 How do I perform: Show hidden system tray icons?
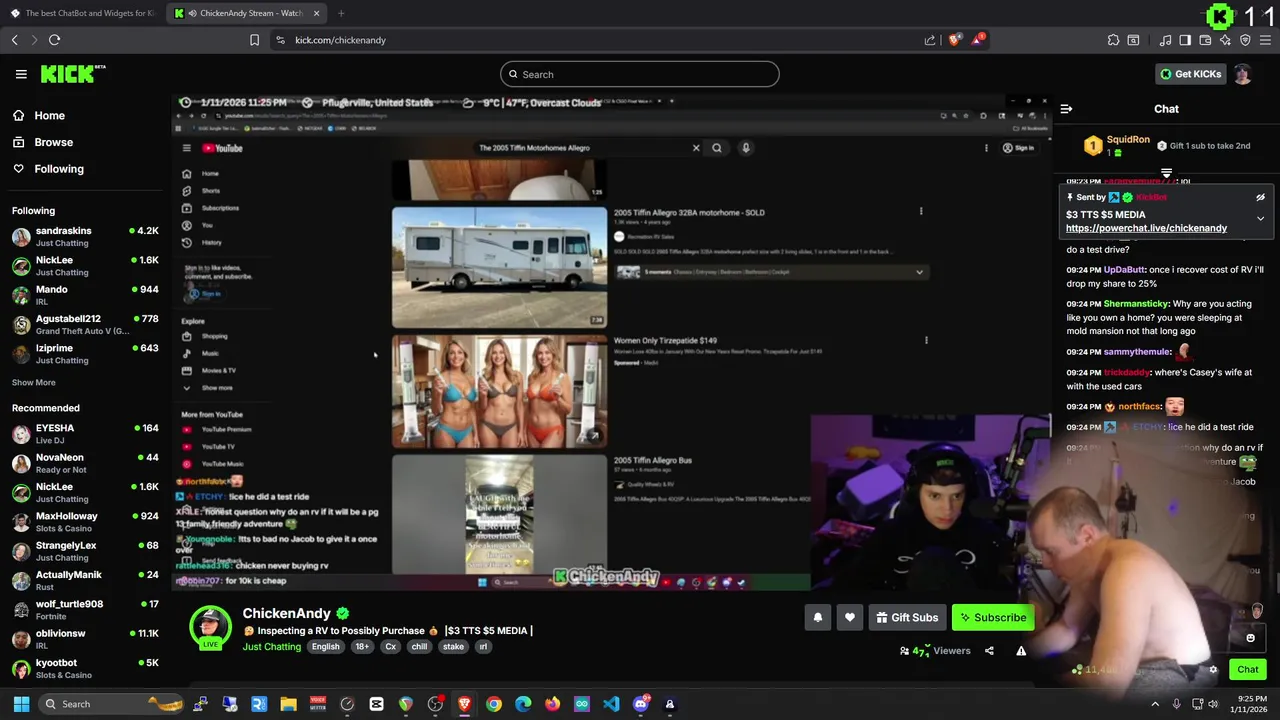(1155, 704)
